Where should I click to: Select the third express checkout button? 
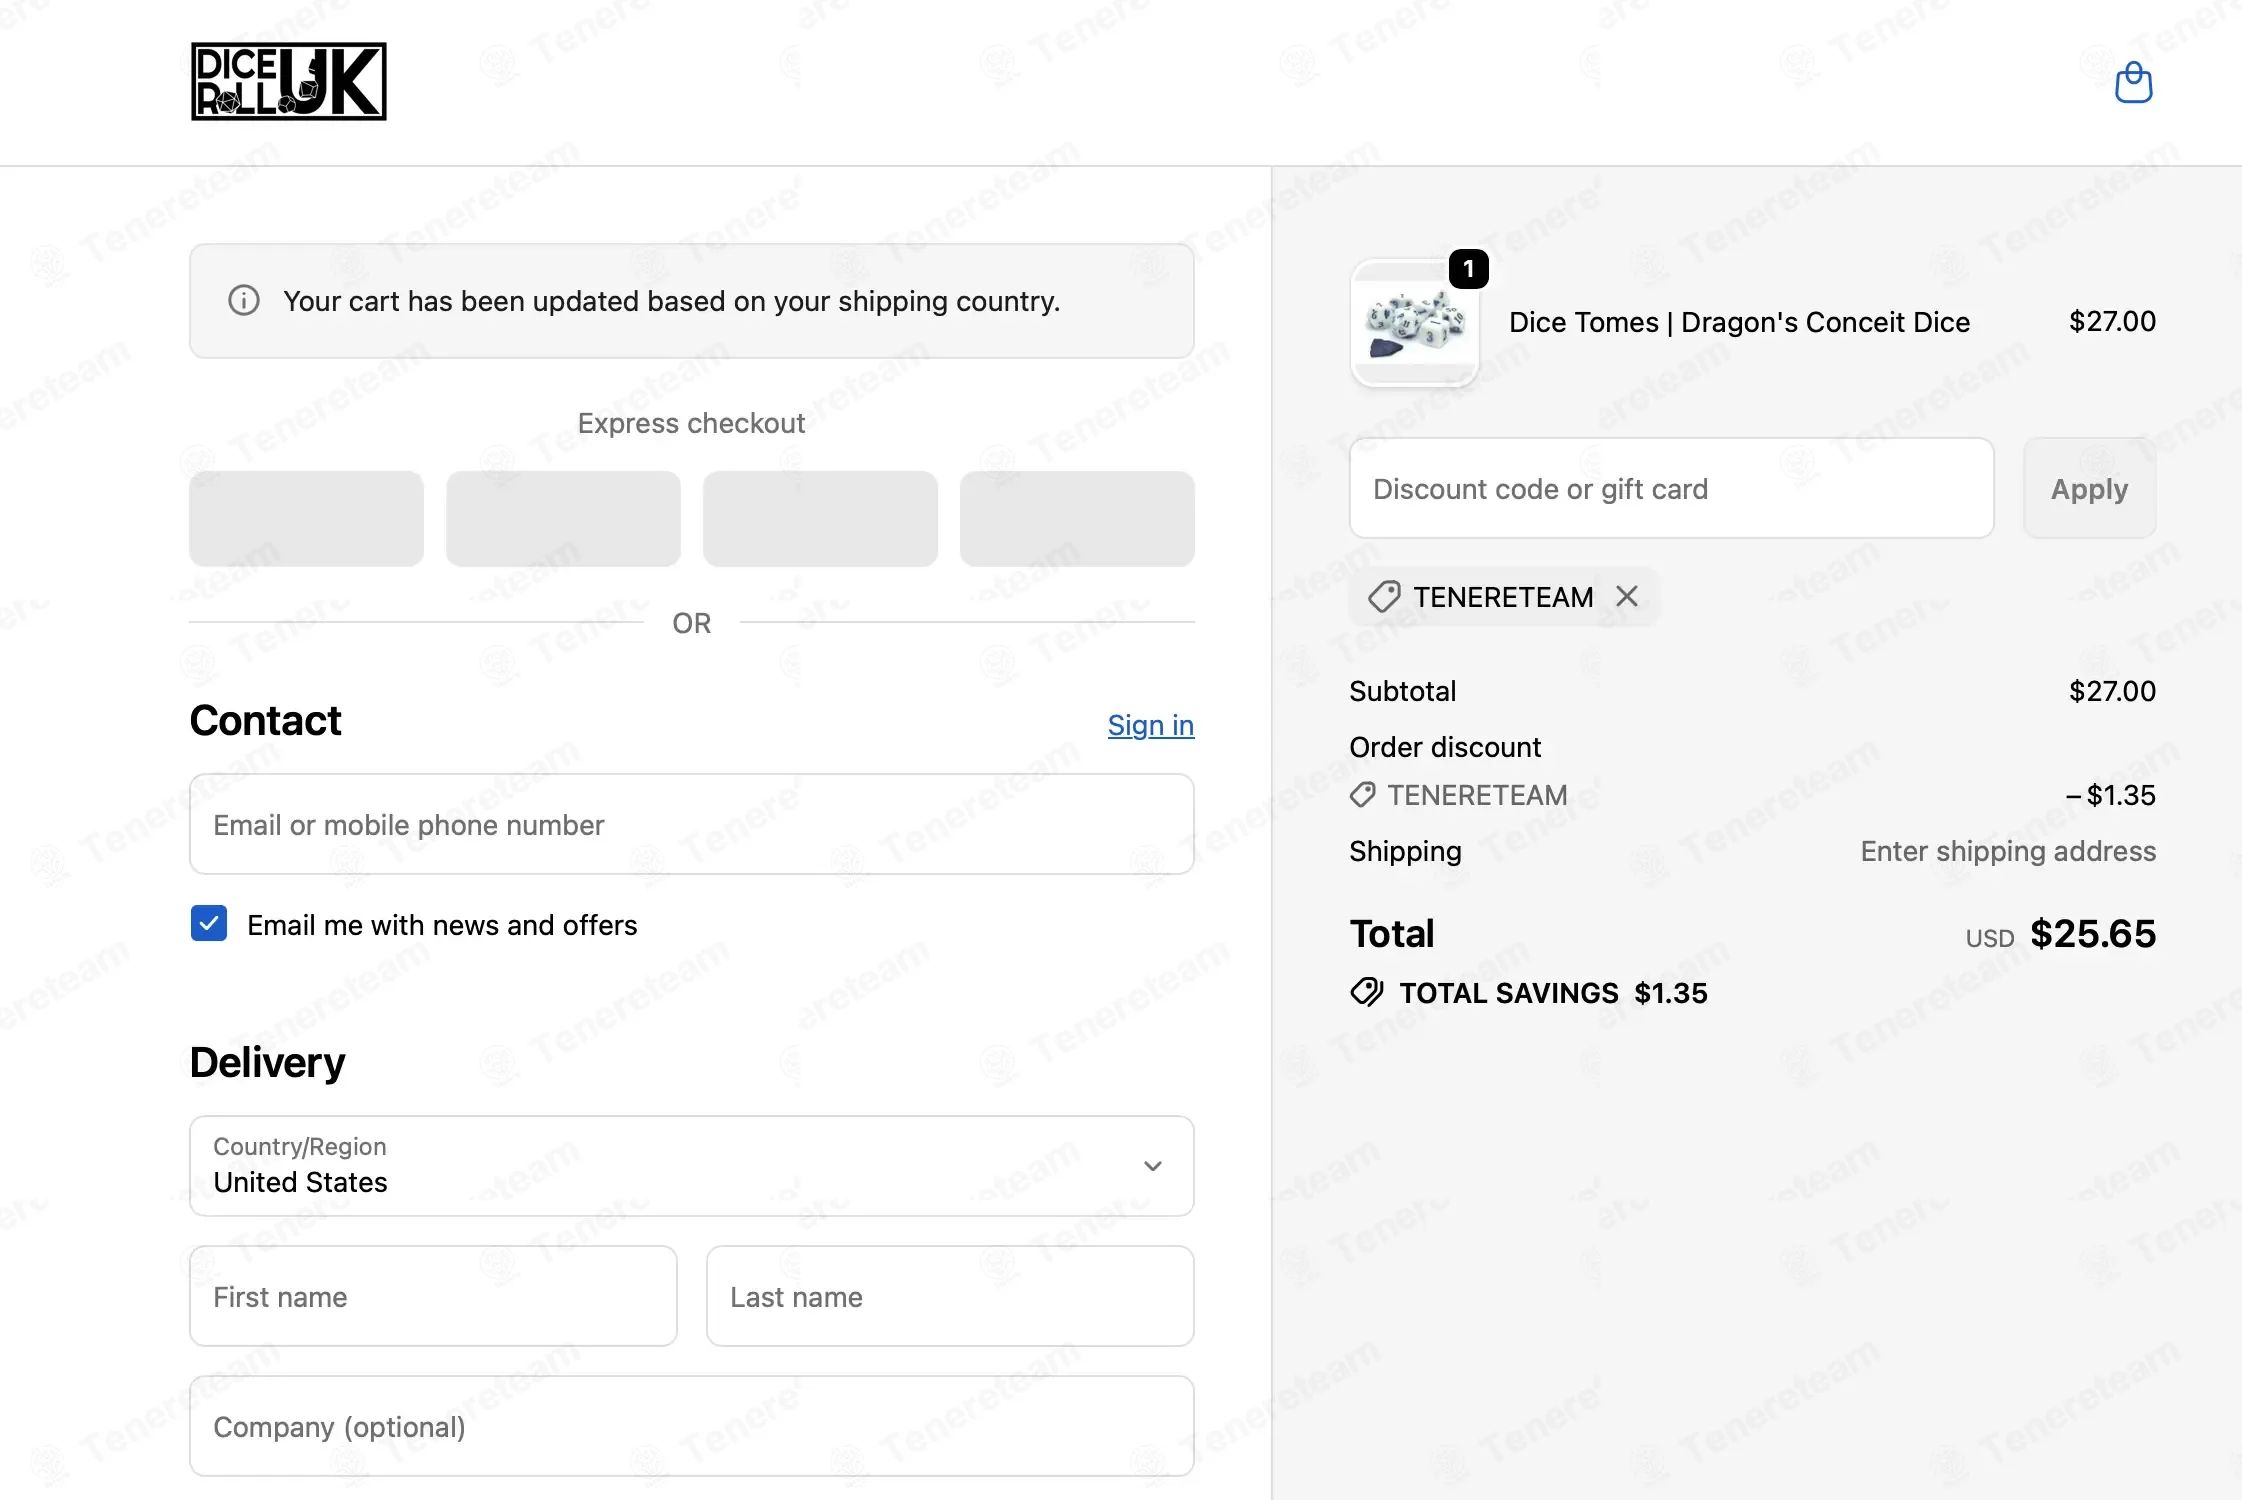tap(820, 519)
